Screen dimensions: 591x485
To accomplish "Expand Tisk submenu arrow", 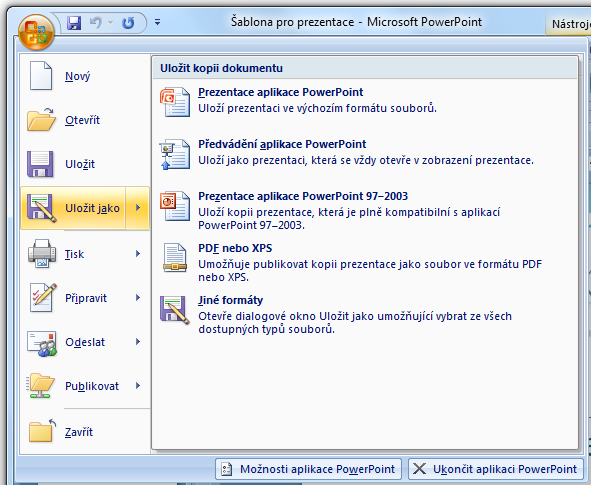I will coord(138,254).
